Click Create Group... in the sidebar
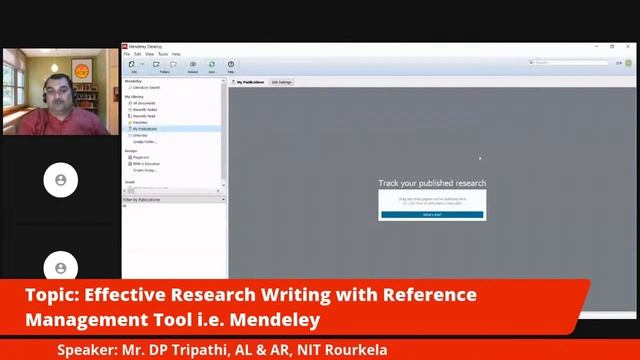The image size is (640, 360). (145, 170)
